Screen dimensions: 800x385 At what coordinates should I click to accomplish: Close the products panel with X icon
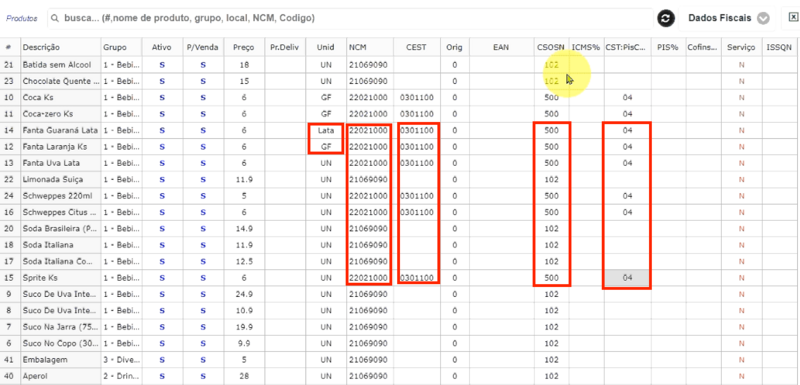(792, 17)
